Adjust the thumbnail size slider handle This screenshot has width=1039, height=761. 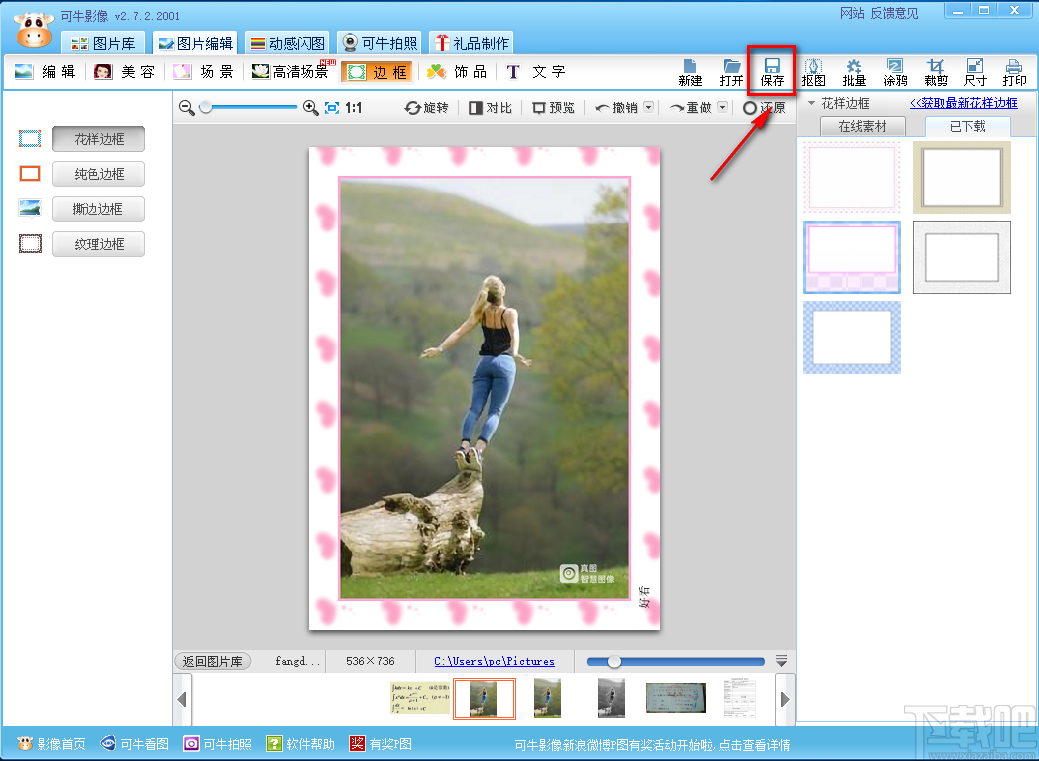(x=614, y=662)
